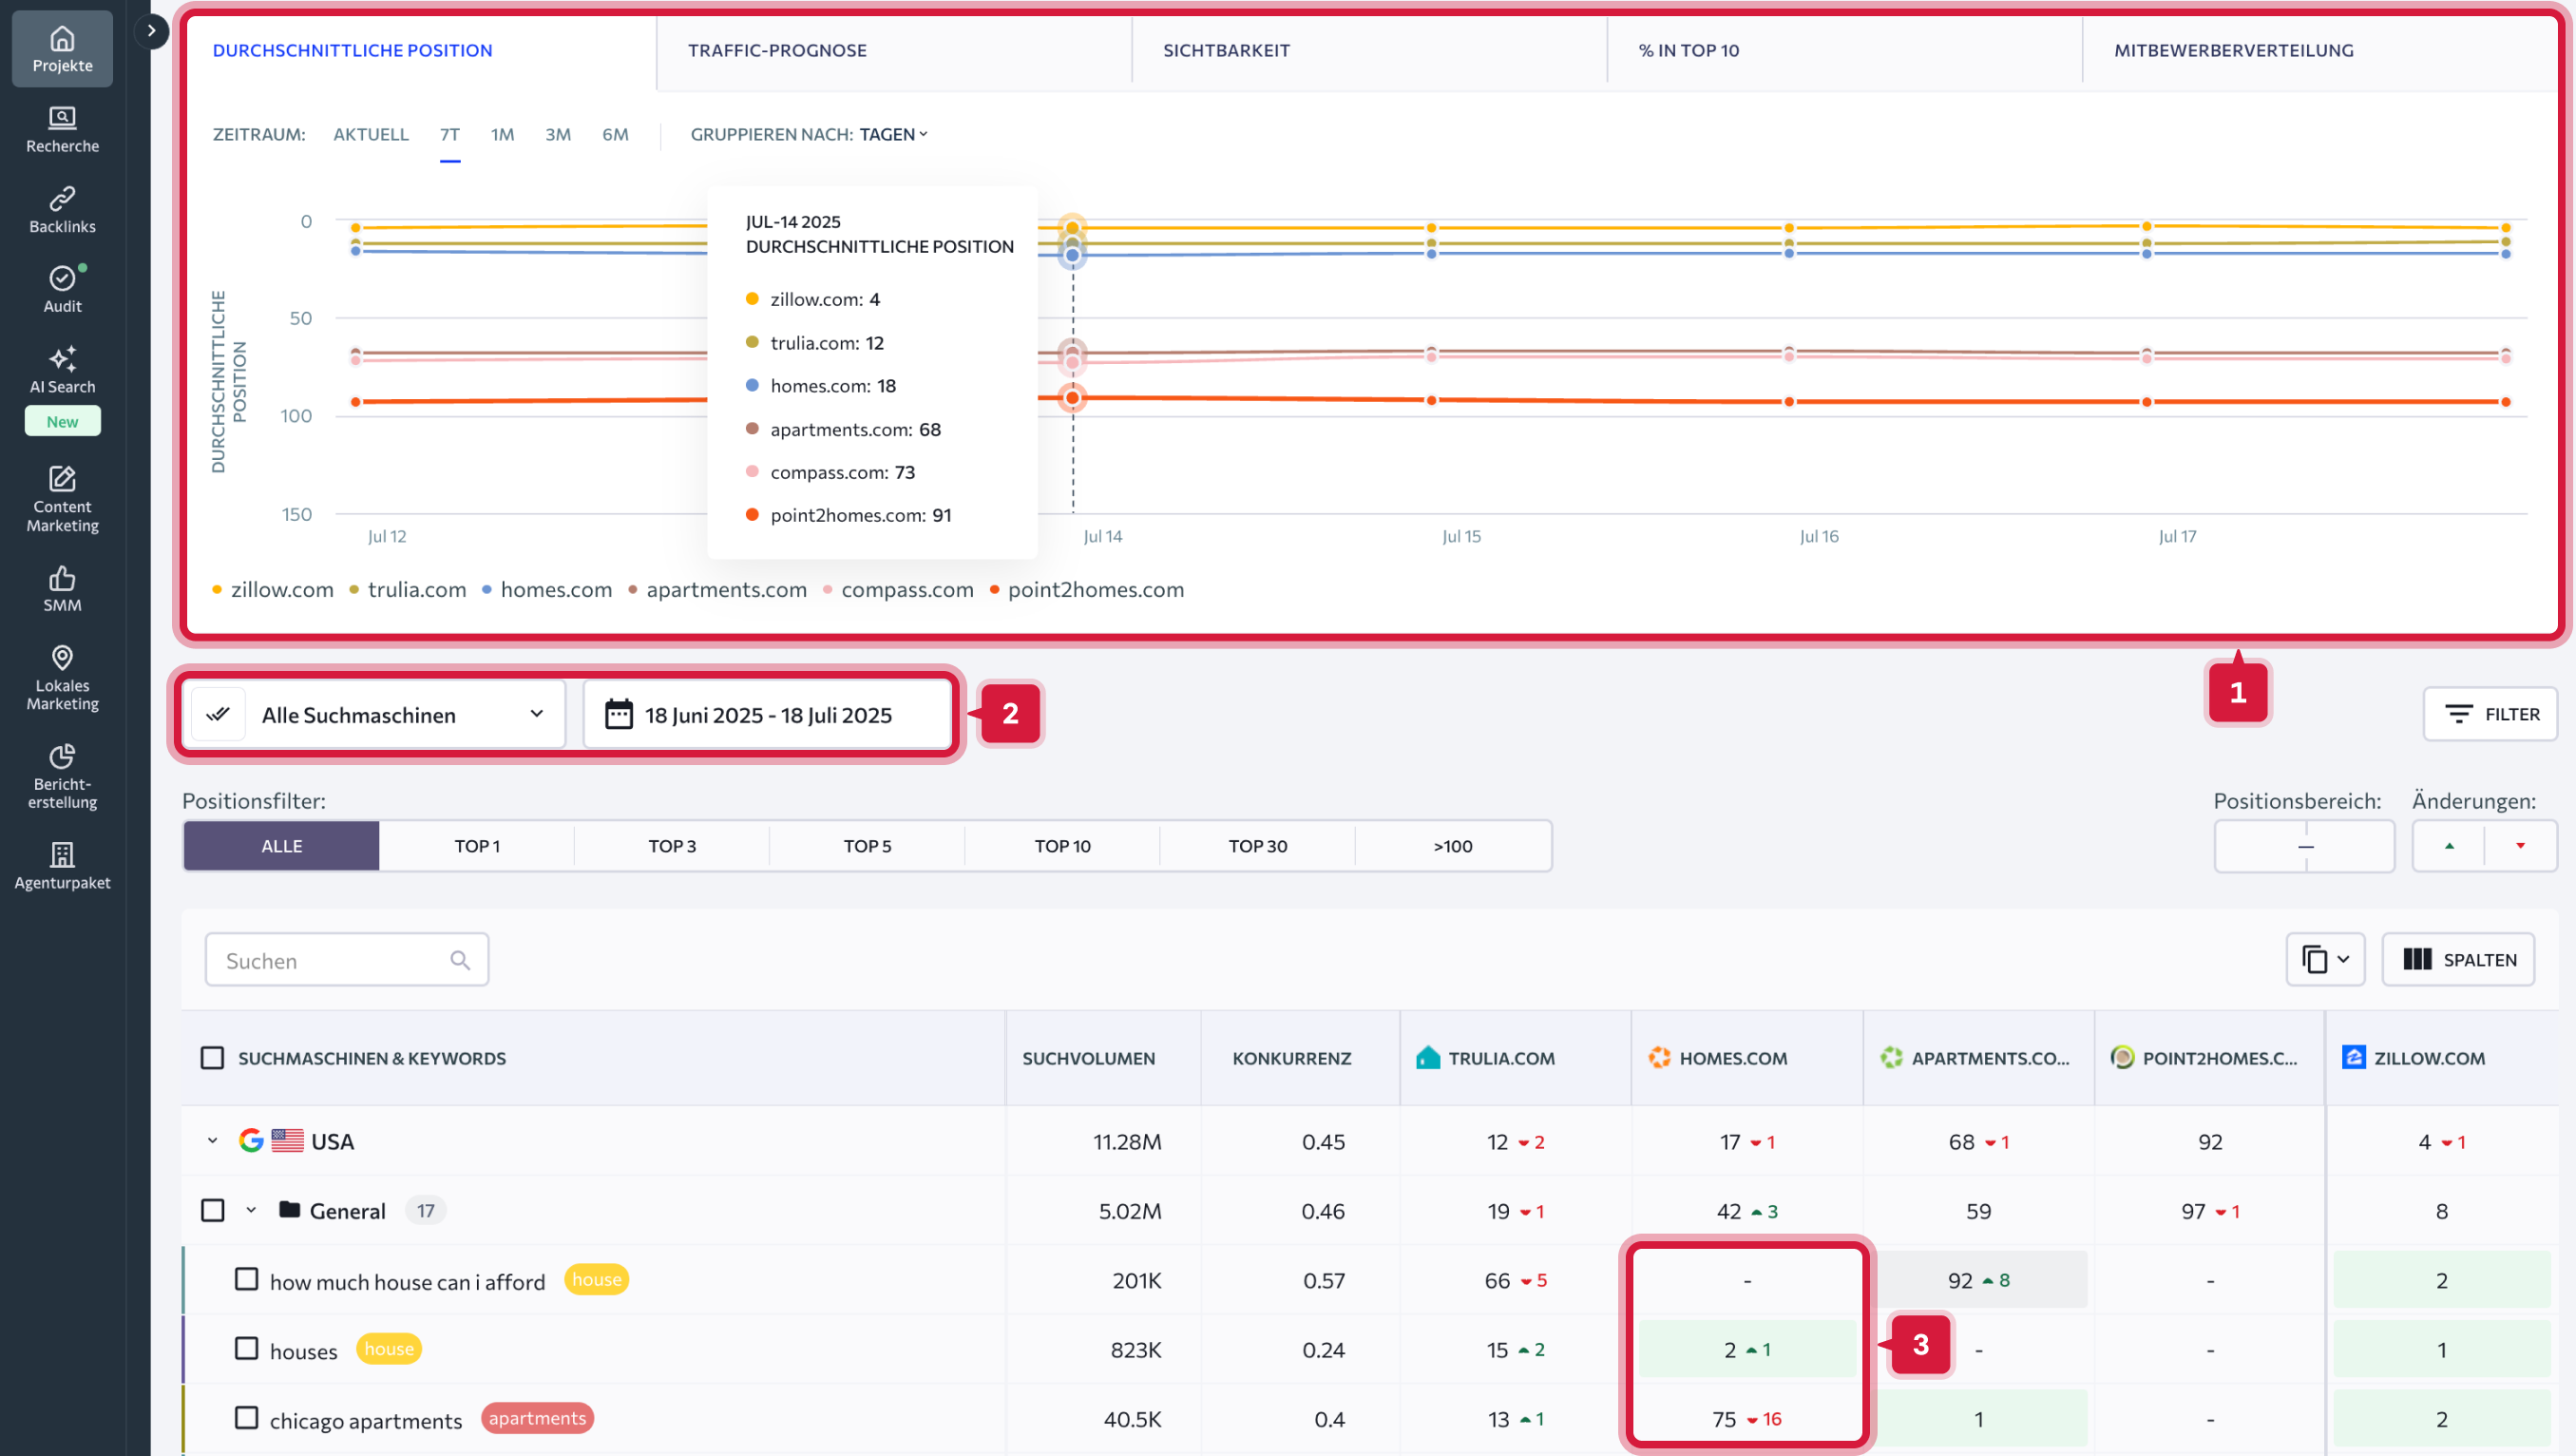Viewport: 2576px width, 1456px height.
Task: Click the Trulia.com column logo
Action: [x=1428, y=1057]
